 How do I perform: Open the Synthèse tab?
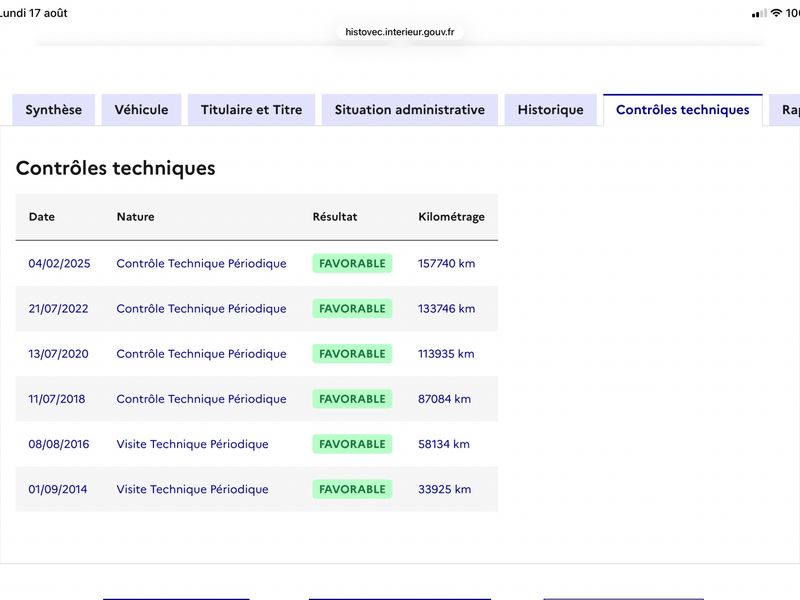[x=54, y=110]
